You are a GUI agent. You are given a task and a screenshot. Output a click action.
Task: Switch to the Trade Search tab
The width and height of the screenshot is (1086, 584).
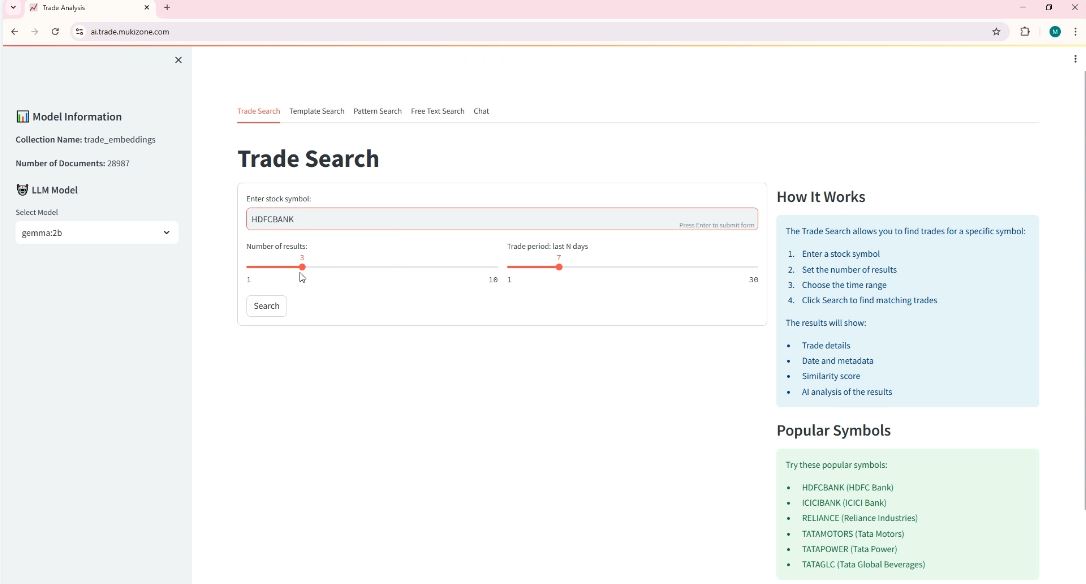click(258, 112)
